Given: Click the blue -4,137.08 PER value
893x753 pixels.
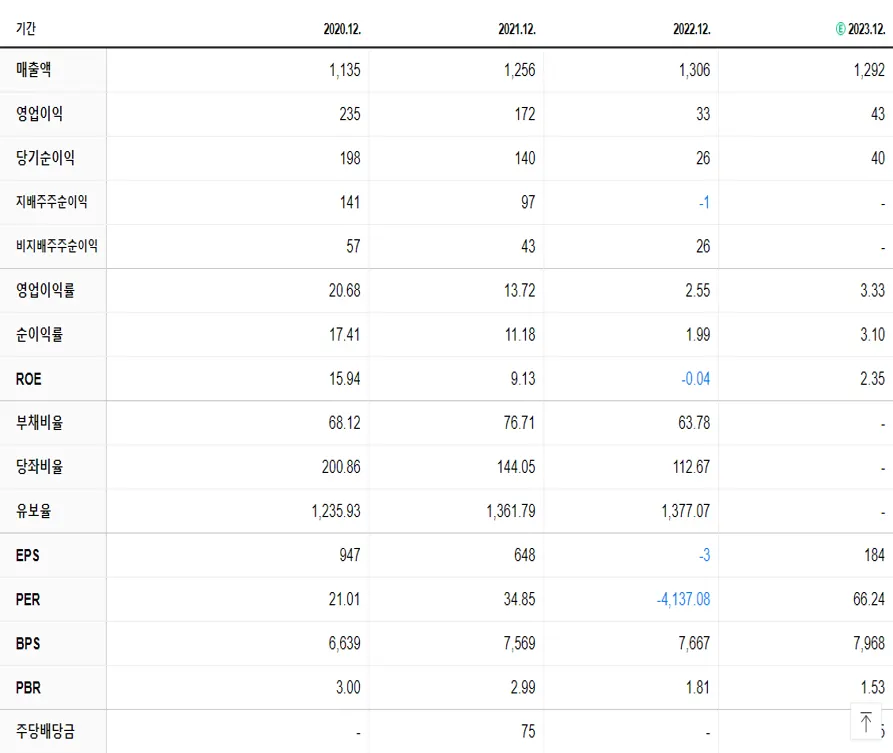Looking at the screenshot, I should point(683,599).
